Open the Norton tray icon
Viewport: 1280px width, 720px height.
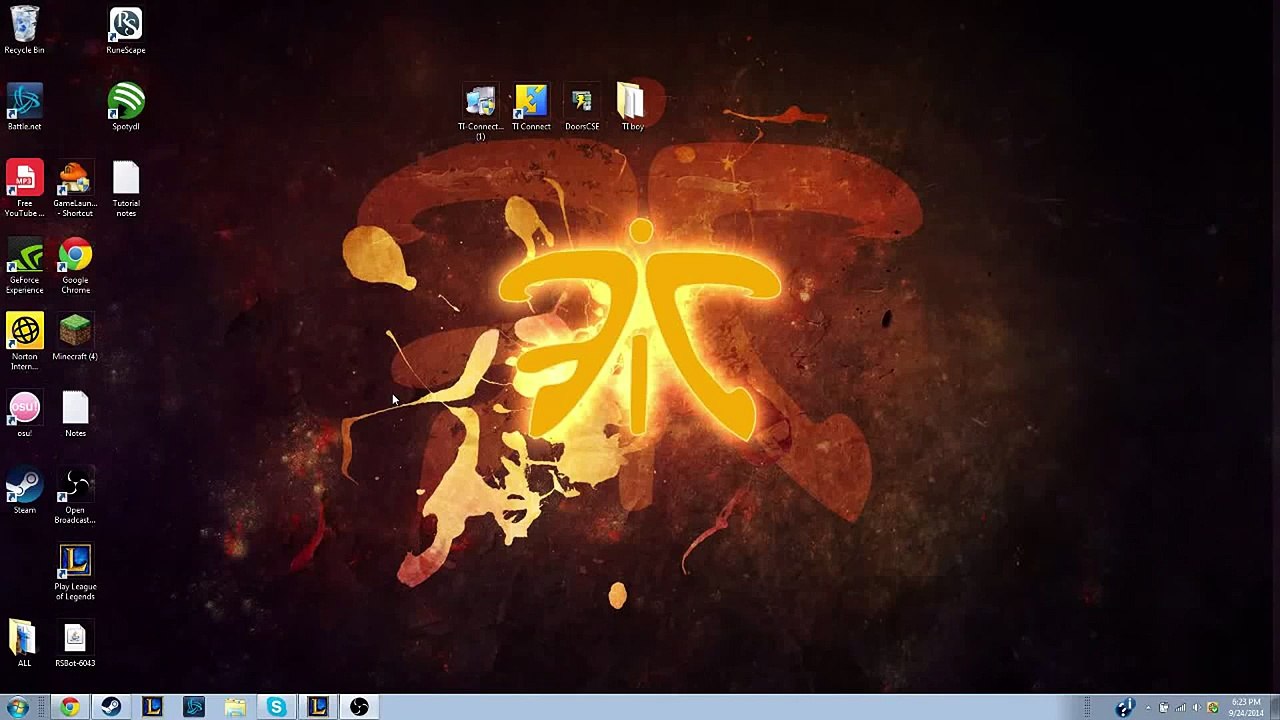1213,708
